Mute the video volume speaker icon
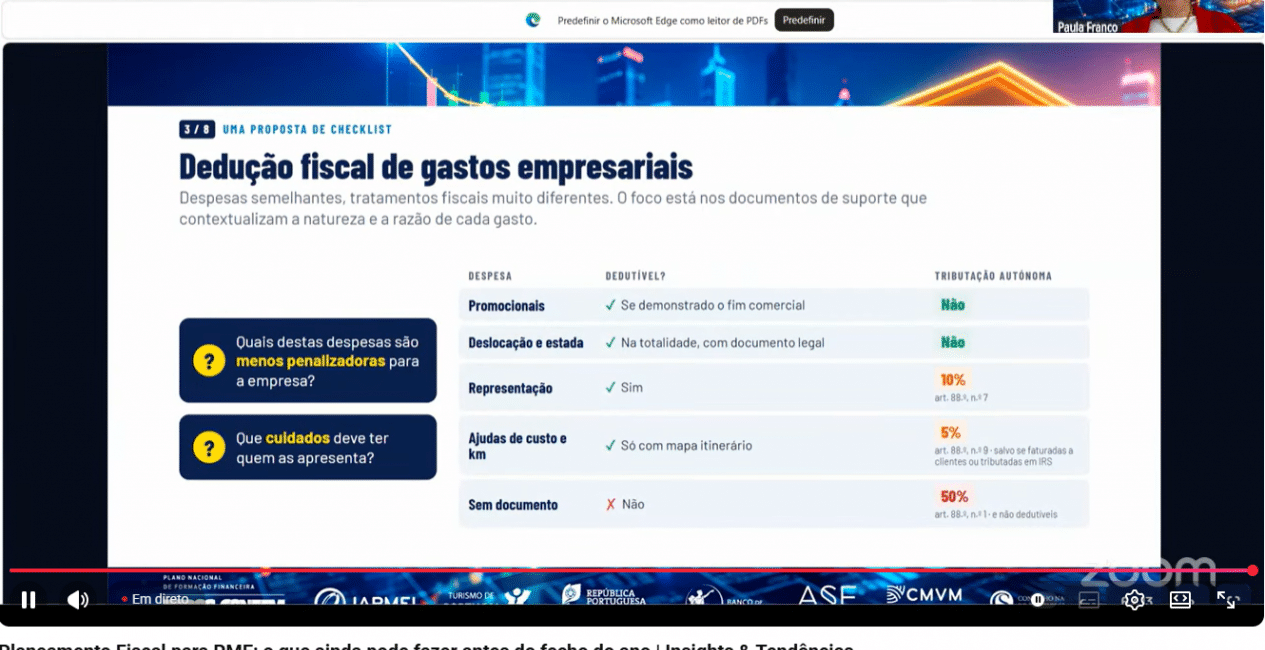This screenshot has height=650, width=1265. tap(78, 599)
